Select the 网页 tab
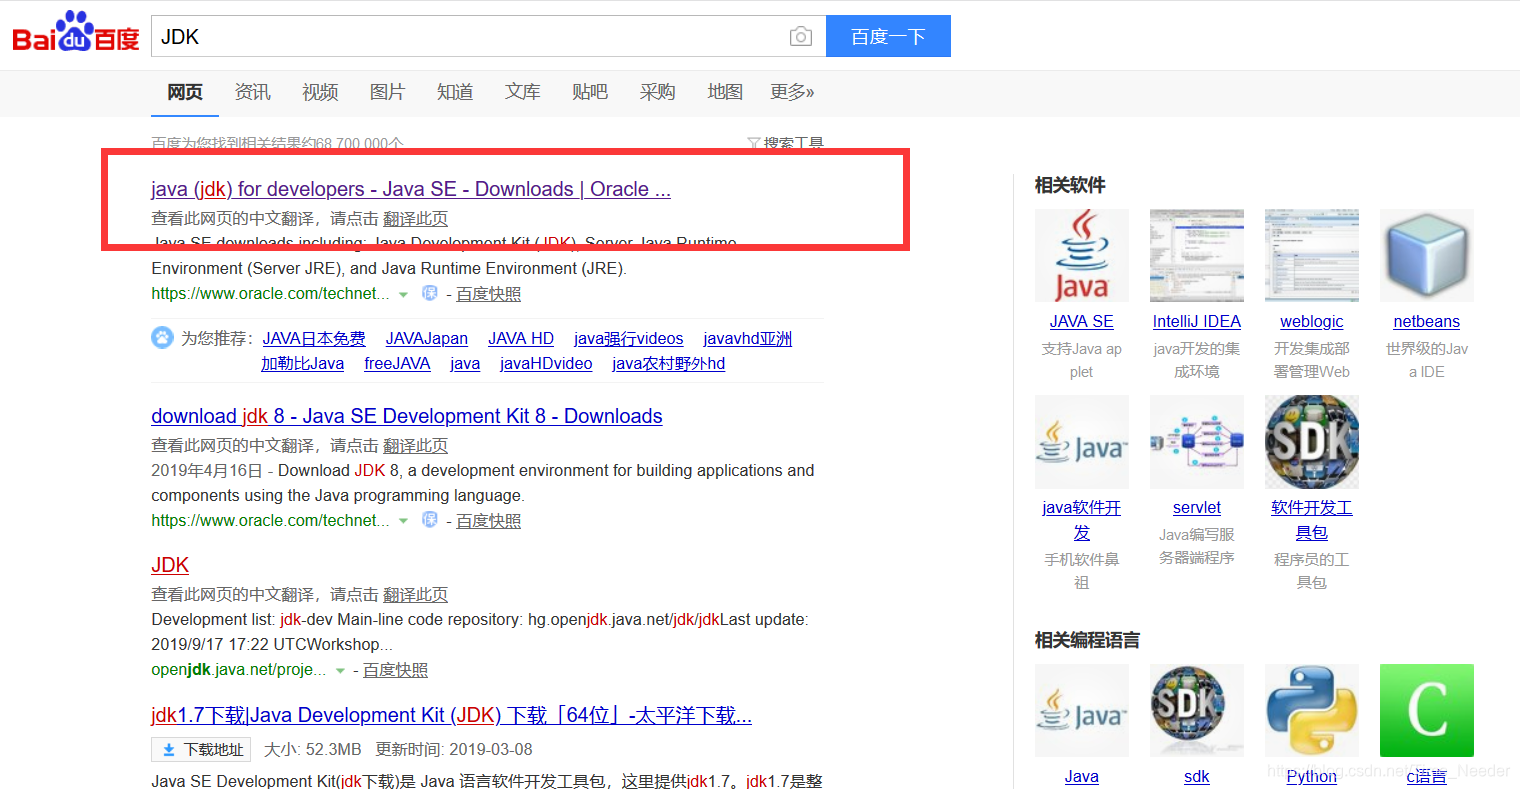The height and width of the screenshot is (789, 1520). [x=185, y=92]
